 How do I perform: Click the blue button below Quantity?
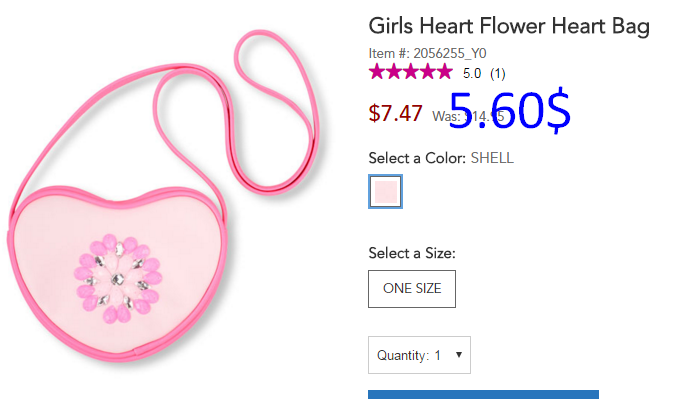(483, 394)
